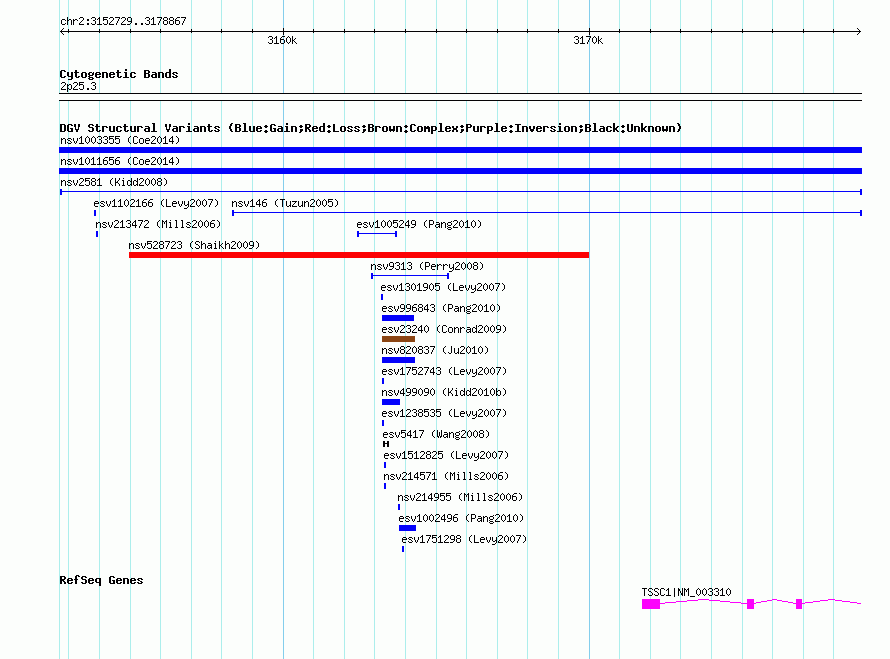Image resolution: width=890 pixels, height=659 pixels.
Task: Open the nsv1011656 (Coe2014) variant label
Action: click(x=120, y=161)
